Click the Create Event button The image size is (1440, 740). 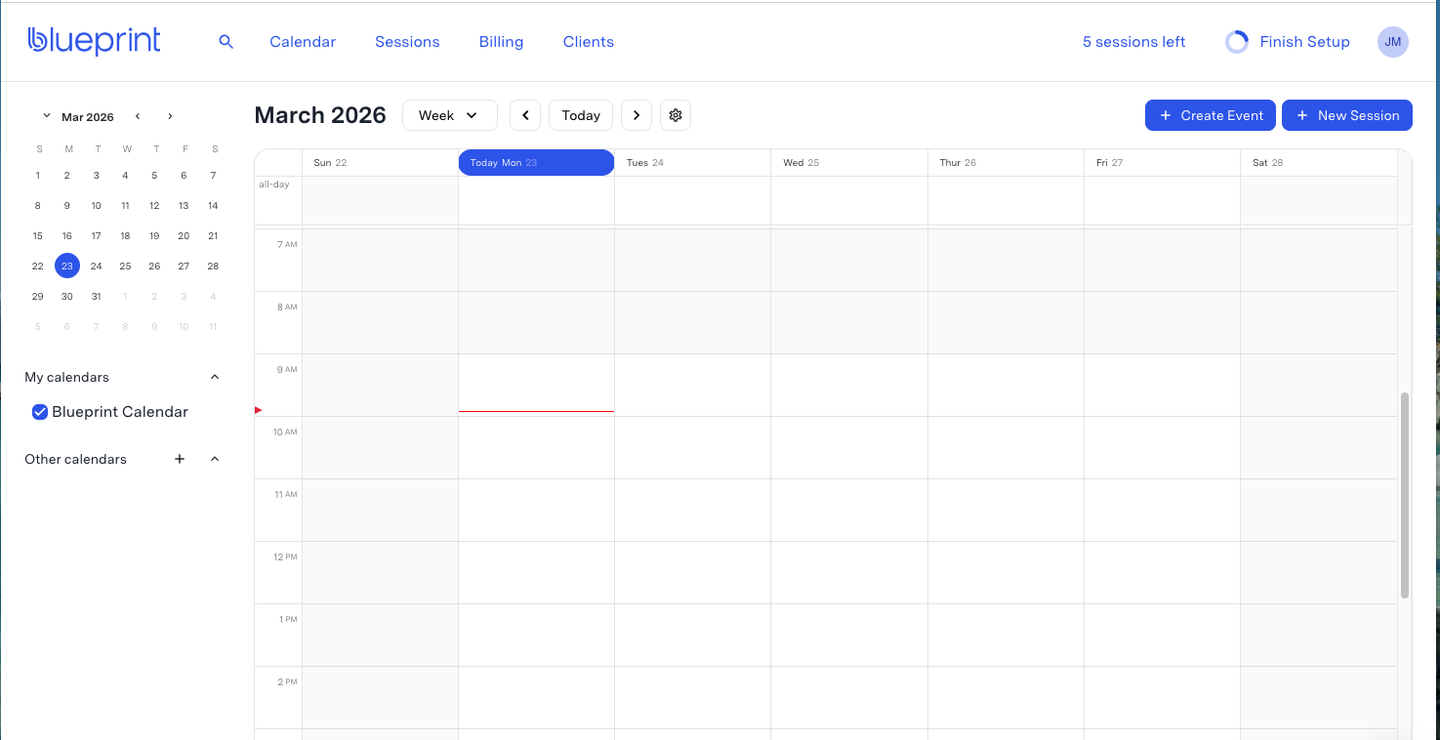[1210, 115]
